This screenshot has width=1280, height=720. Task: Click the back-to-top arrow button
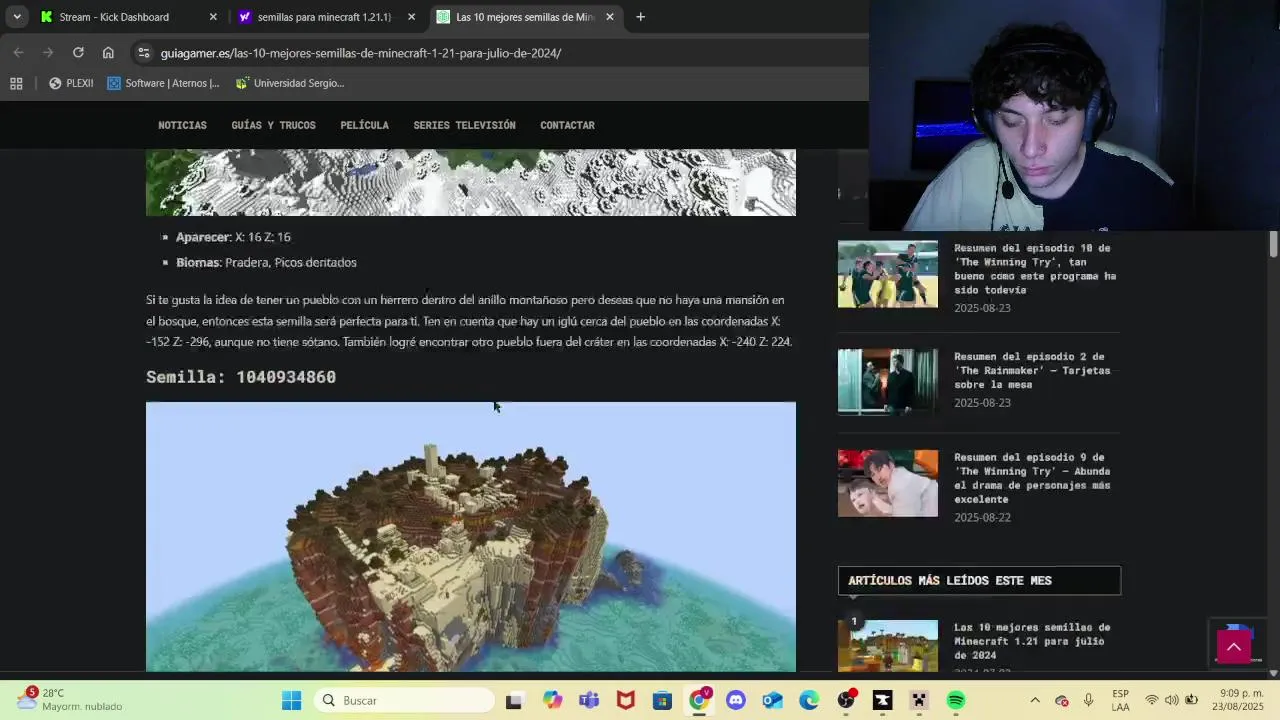coord(1234,647)
